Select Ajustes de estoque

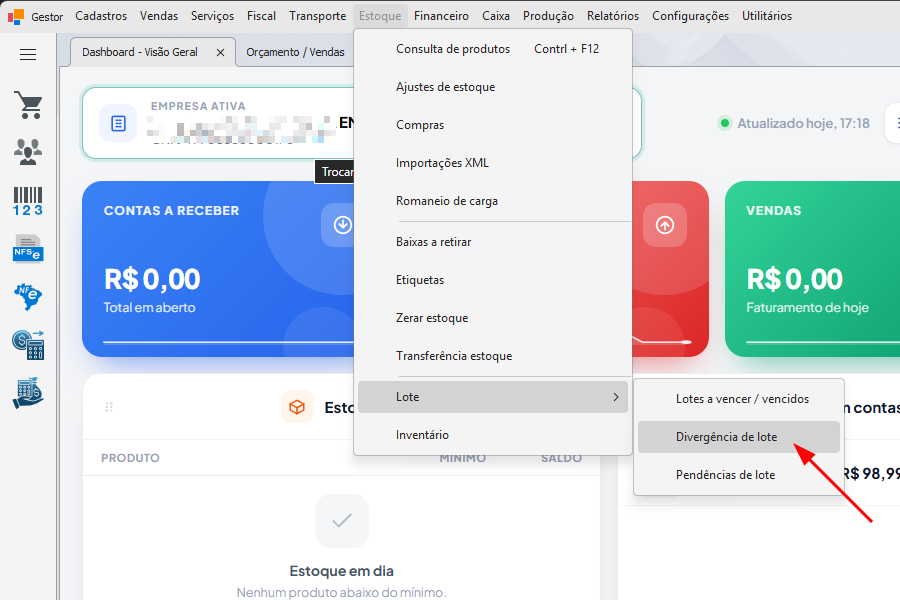[x=493, y=87]
